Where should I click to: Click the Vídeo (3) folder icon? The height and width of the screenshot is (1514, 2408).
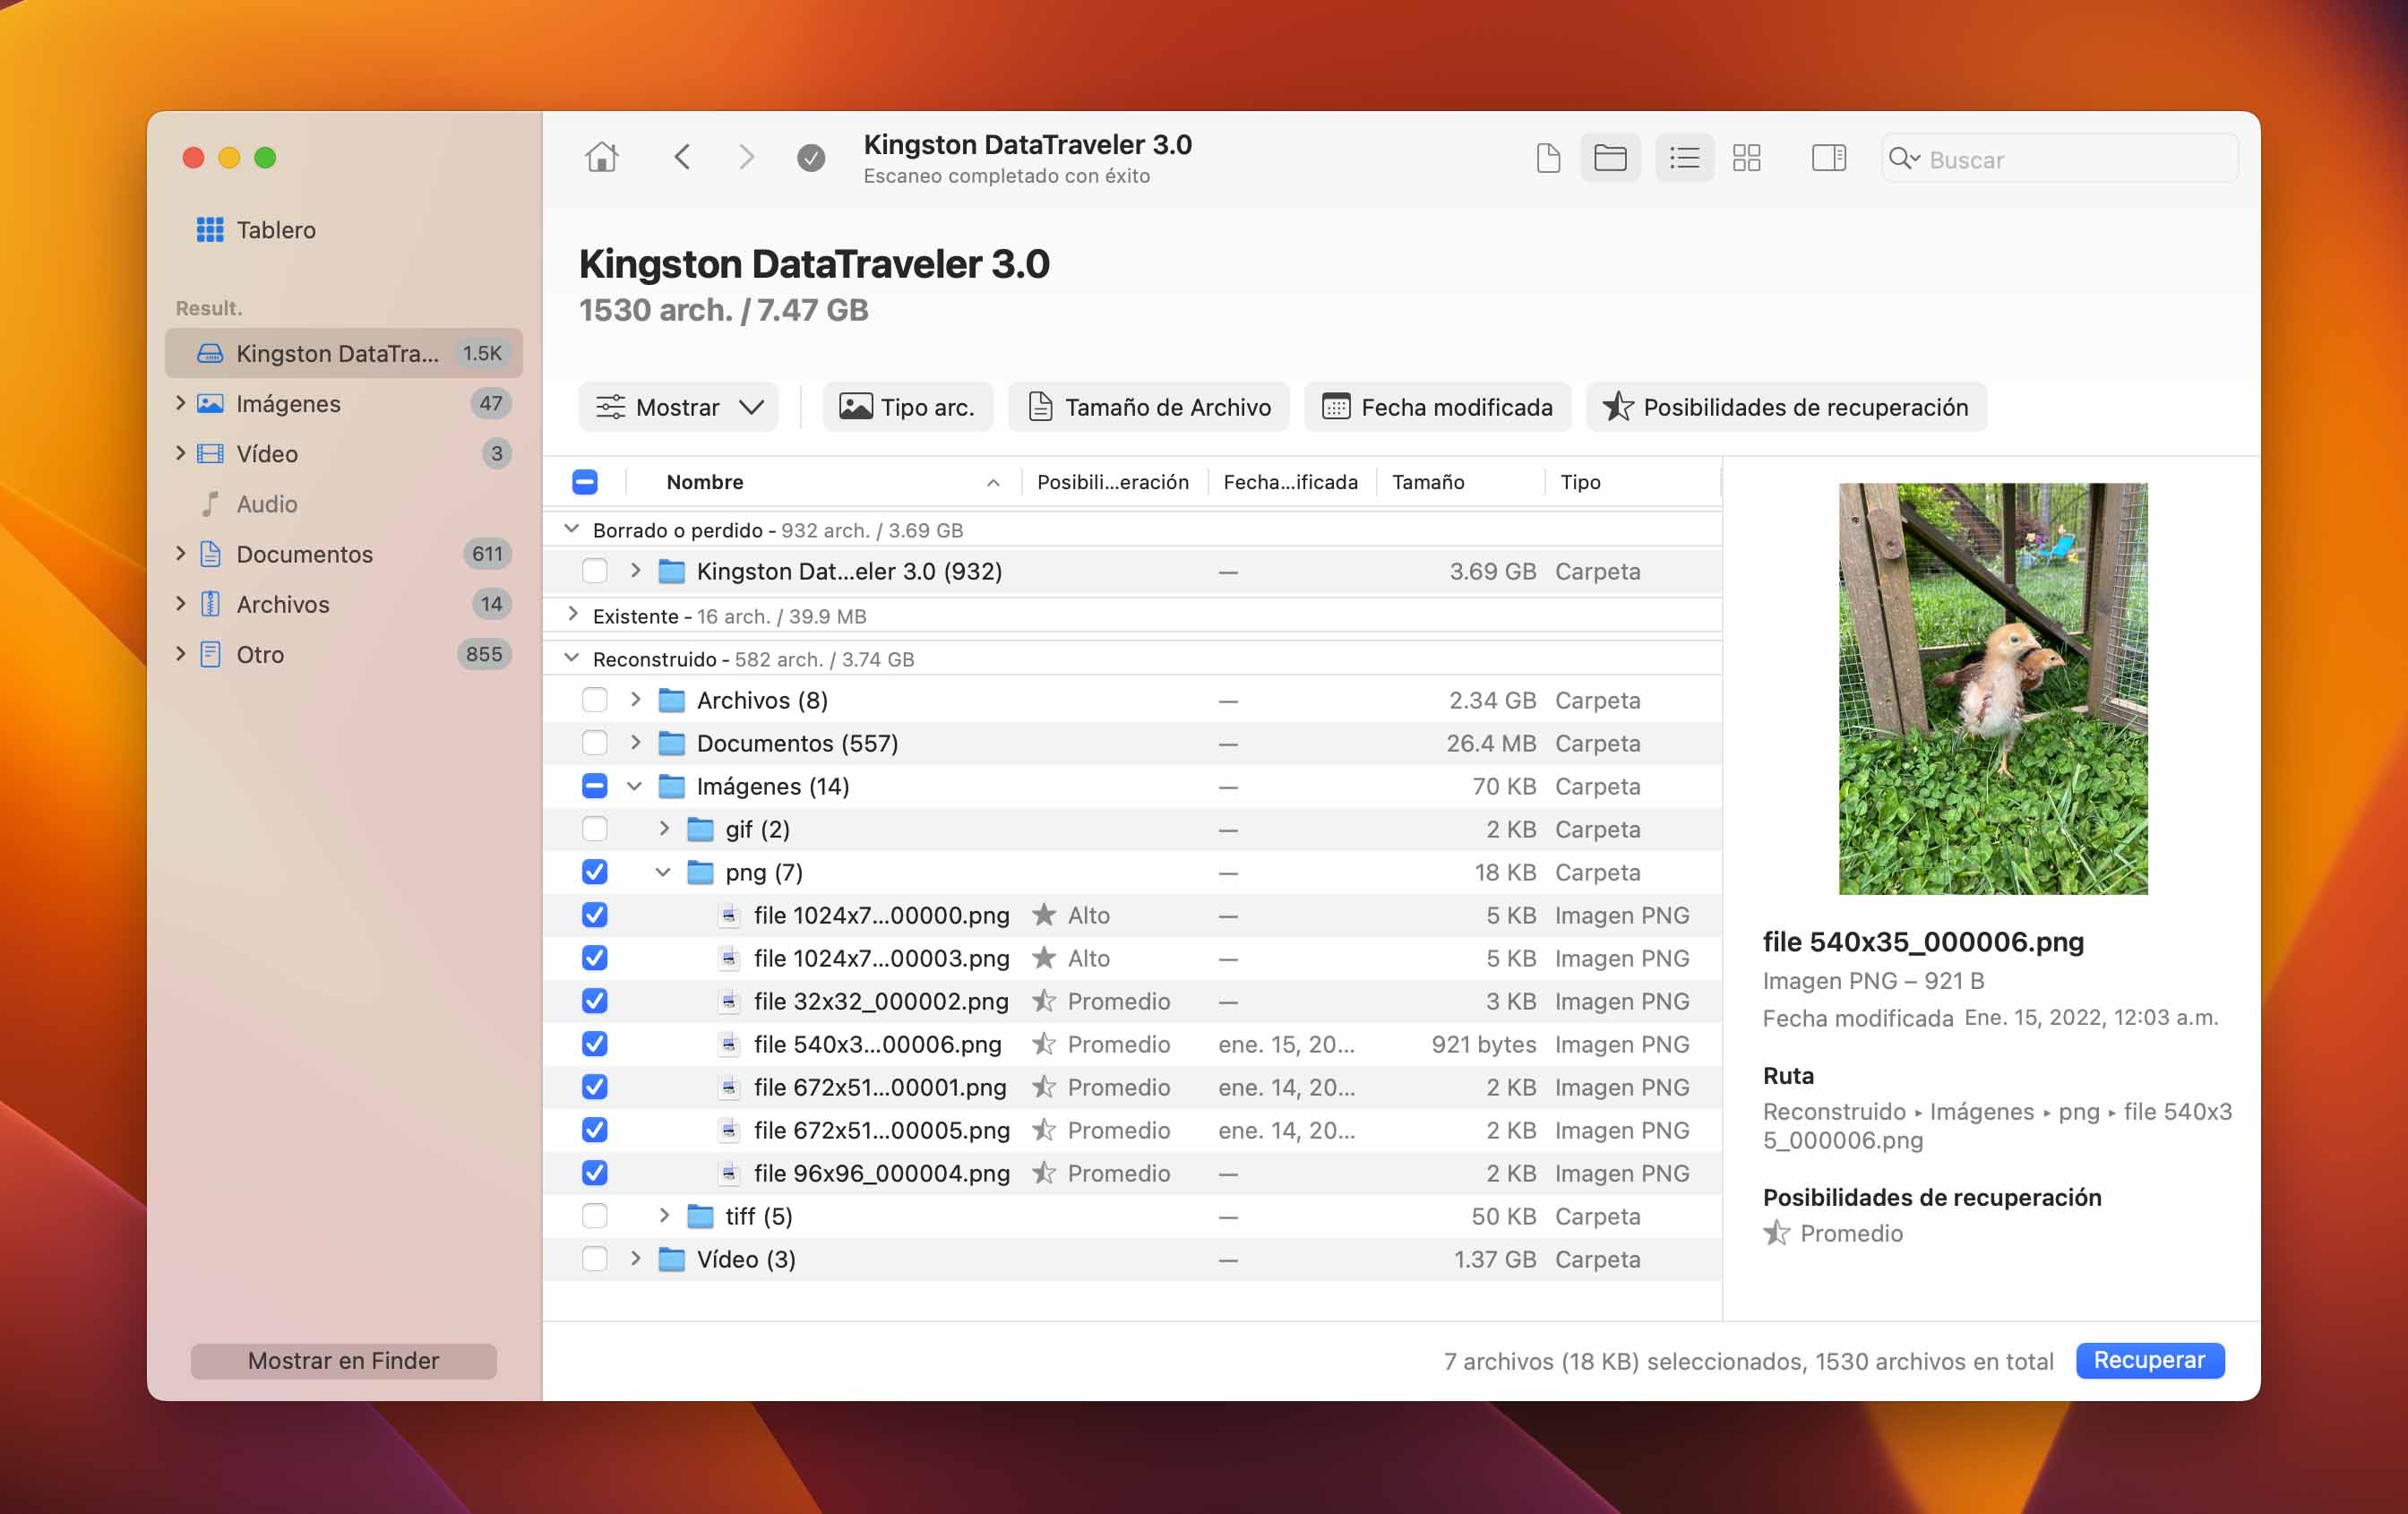click(672, 1259)
